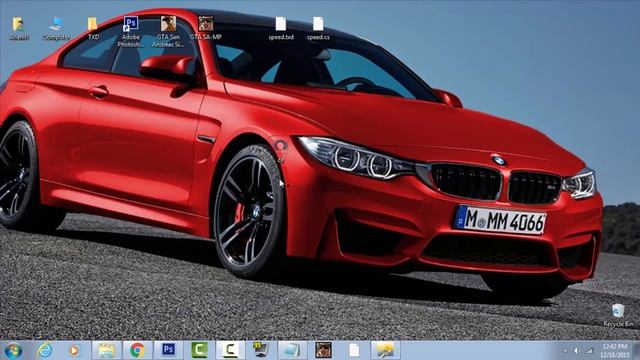Viewport: 640px width, 360px height.
Task: Launch GTA SA-MP desktop icon
Action: pos(206,28)
